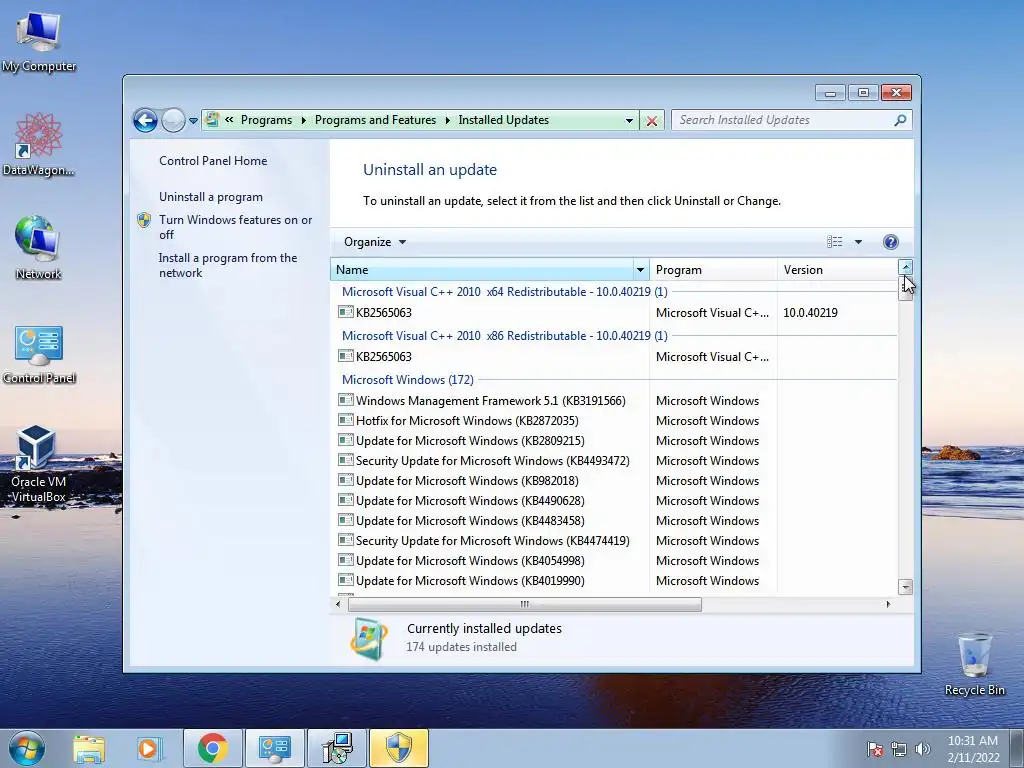Click the magnifier search icon

(x=901, y=120)
